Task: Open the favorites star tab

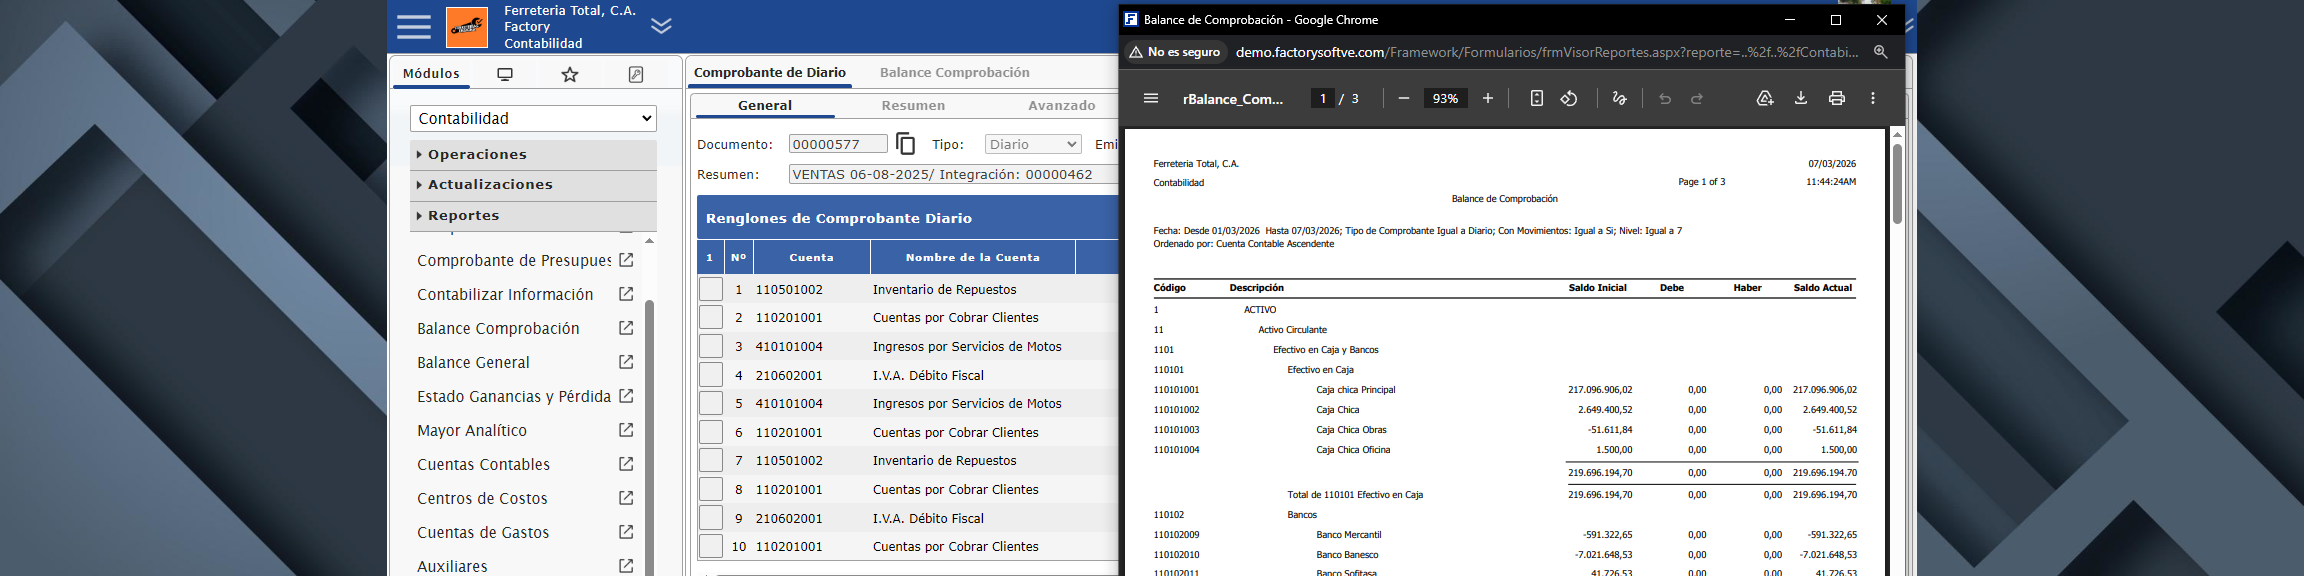Action: pyautogui.click(x=570, y=74)
